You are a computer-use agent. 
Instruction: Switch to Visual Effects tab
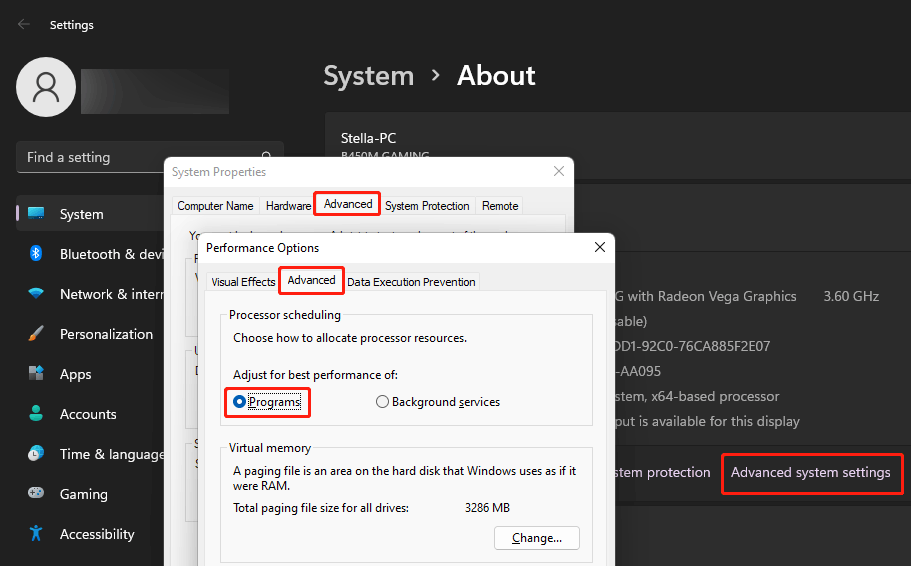[243, 282]
